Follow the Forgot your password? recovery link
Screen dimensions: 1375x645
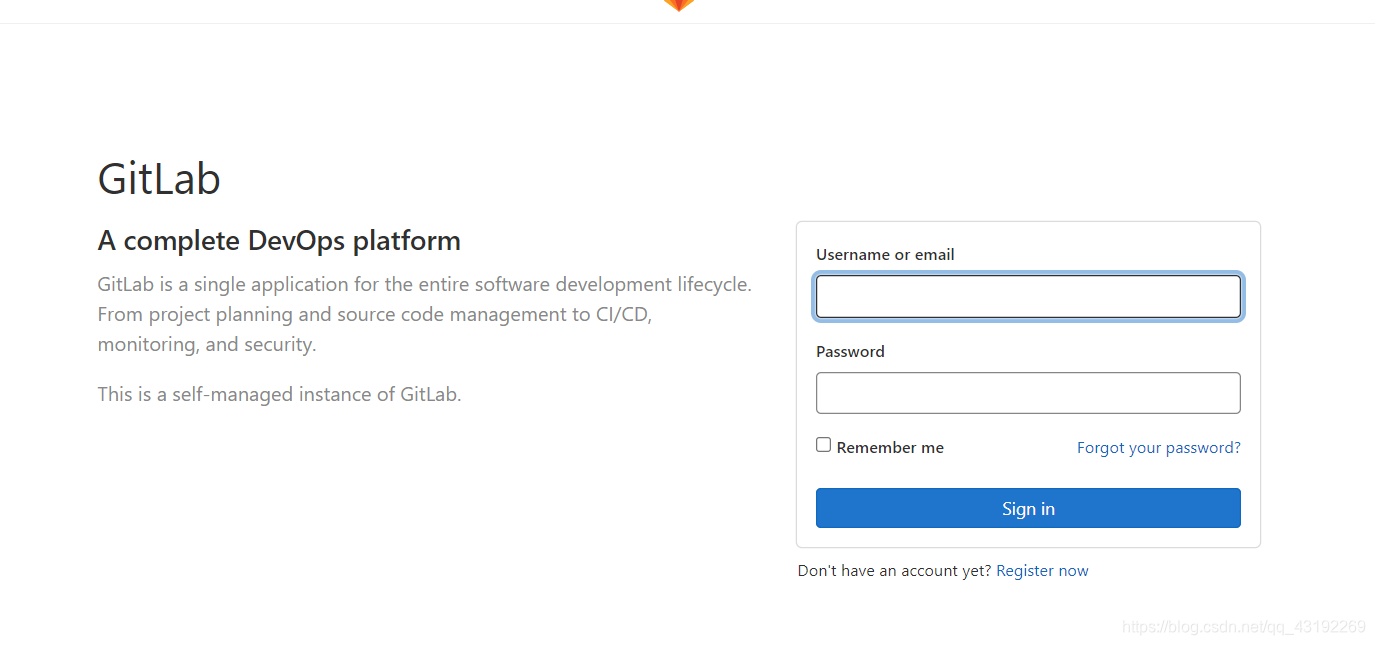pos(1158,447)
